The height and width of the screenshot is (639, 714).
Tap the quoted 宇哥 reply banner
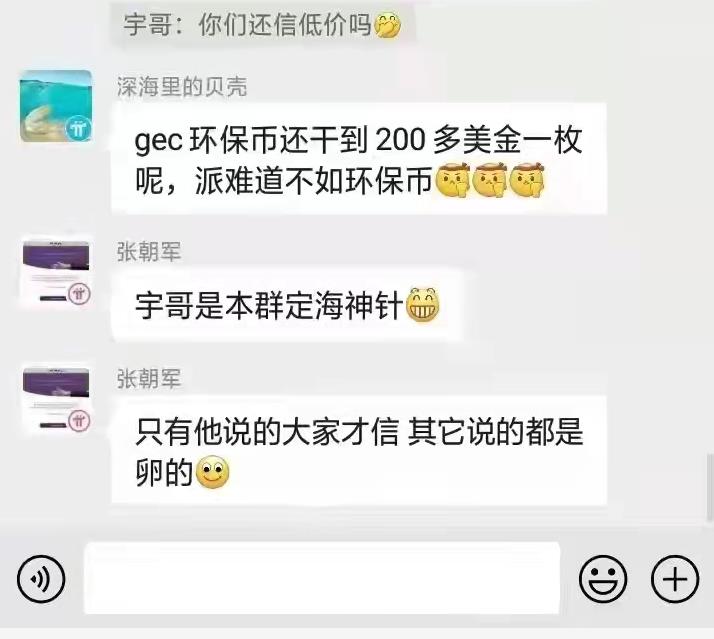[x=263, y=24]
